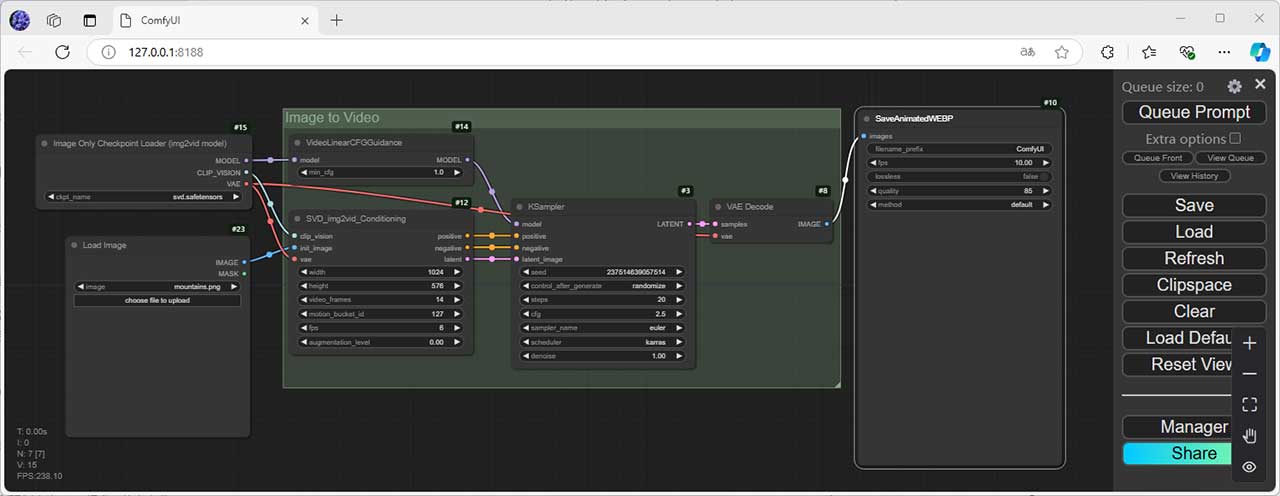
Task: Increase steps value with right arrow
Action: click(x=679, y=299)
